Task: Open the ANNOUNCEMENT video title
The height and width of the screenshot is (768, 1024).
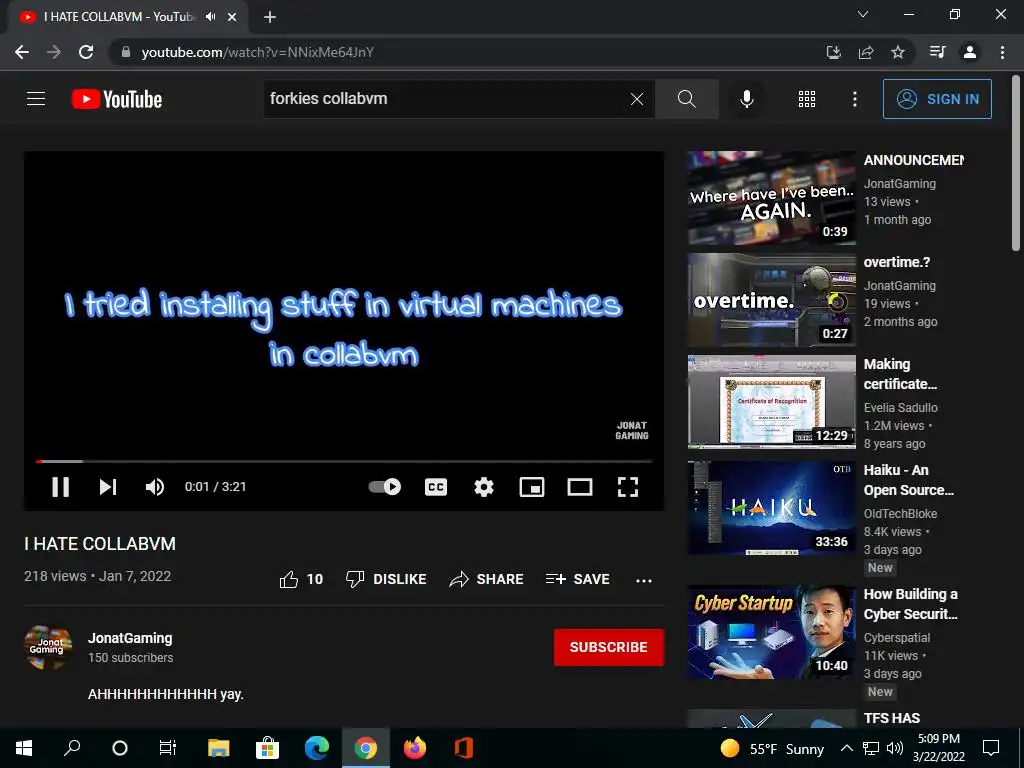Action: [x=914, y=160]
